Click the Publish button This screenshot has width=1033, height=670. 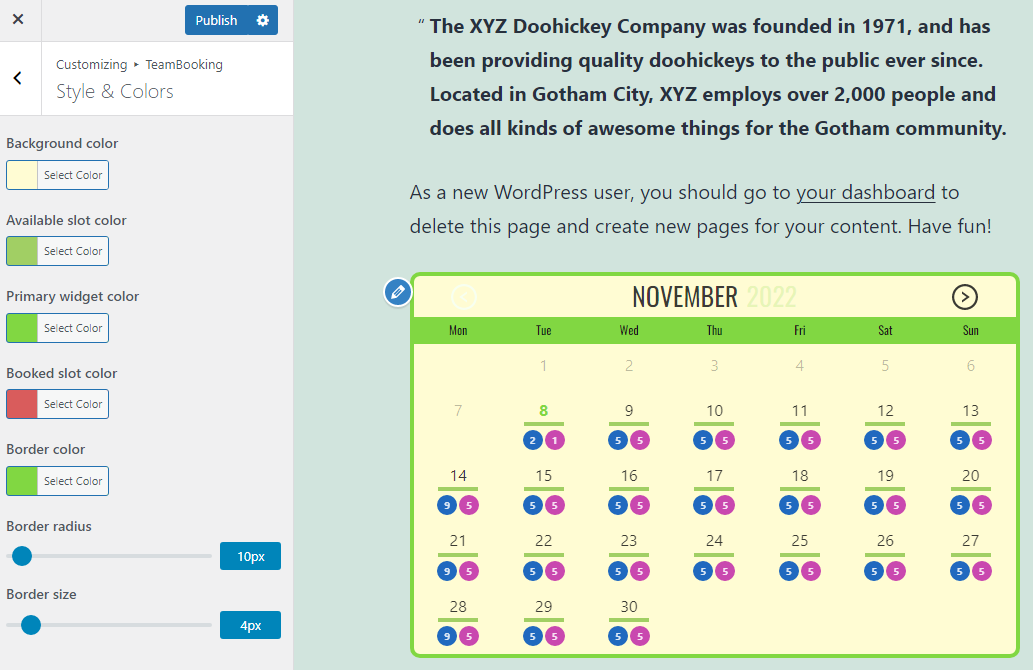click(x=216, y=20)
